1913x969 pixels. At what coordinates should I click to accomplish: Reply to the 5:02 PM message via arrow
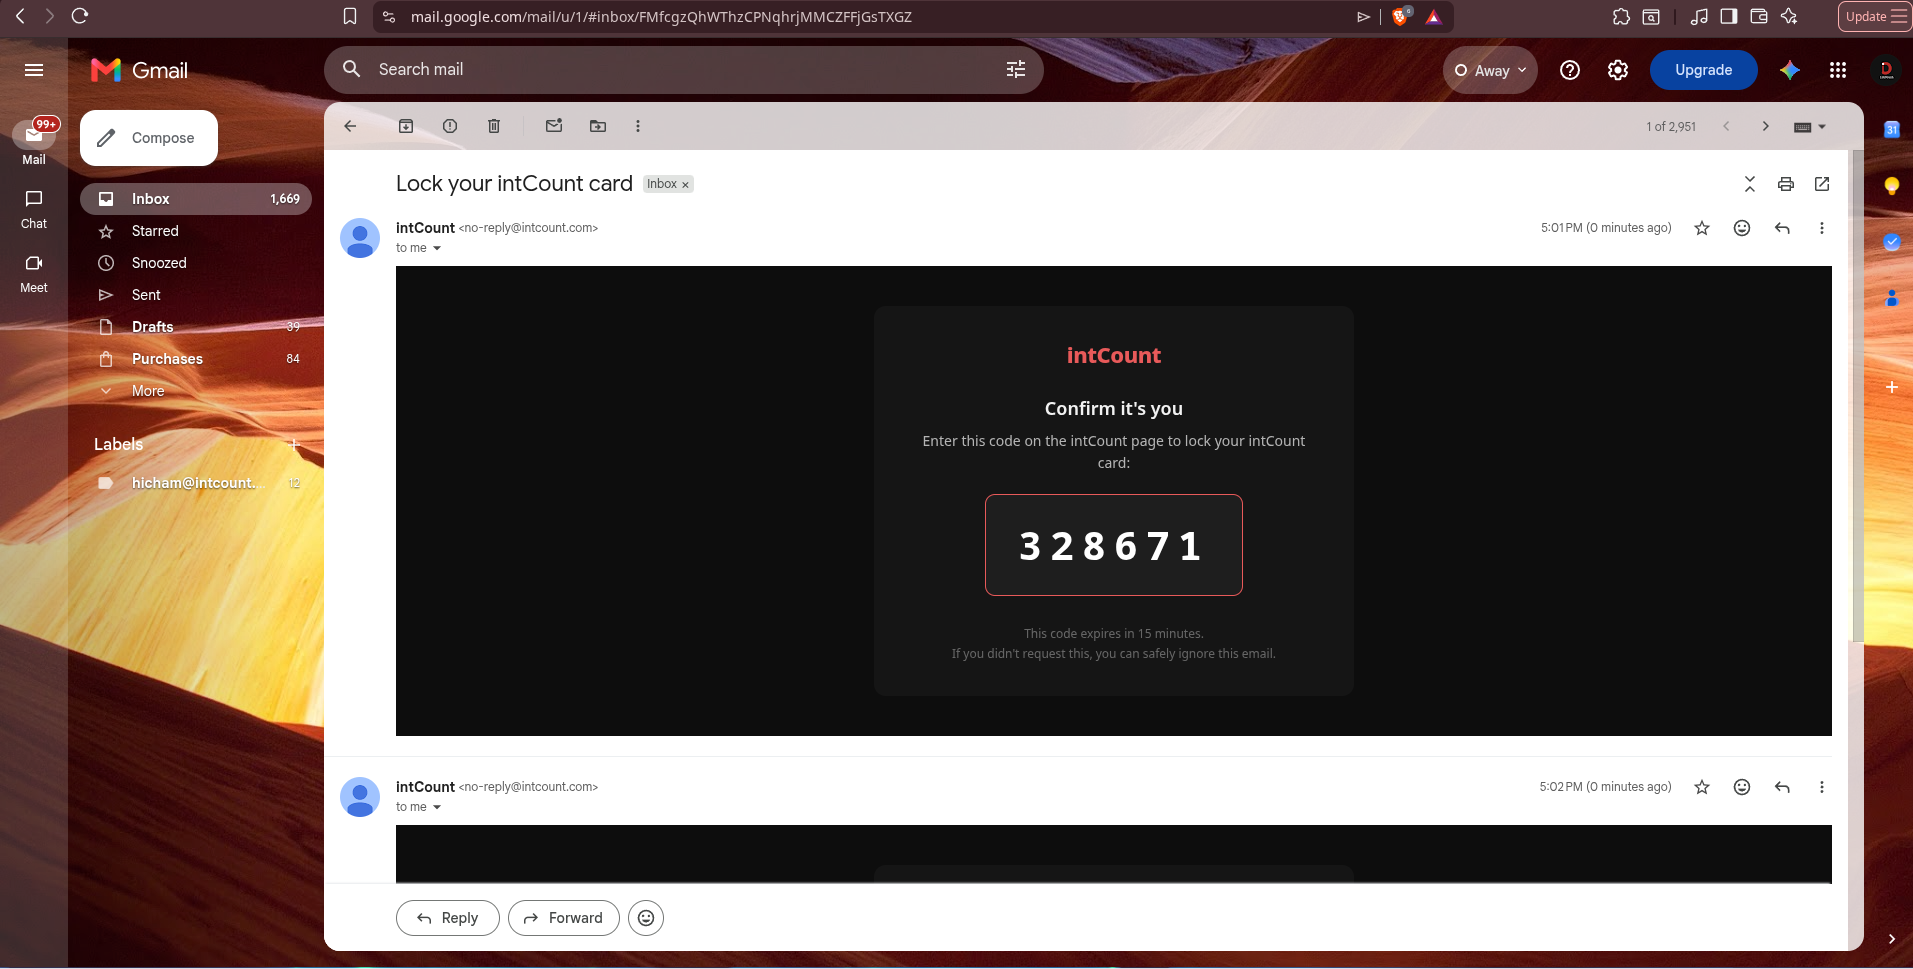[x=1782, y=787]
